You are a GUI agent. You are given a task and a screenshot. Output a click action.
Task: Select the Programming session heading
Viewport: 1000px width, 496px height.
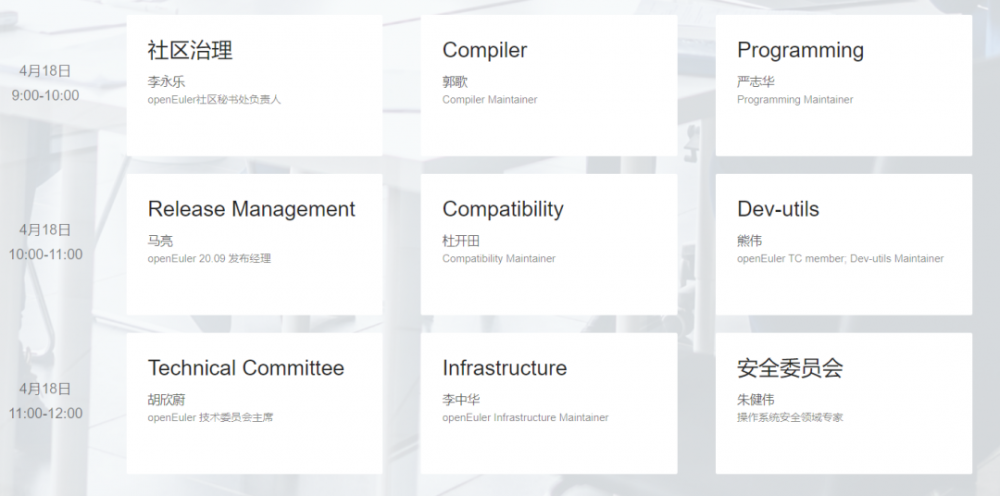tap(800, 50)
